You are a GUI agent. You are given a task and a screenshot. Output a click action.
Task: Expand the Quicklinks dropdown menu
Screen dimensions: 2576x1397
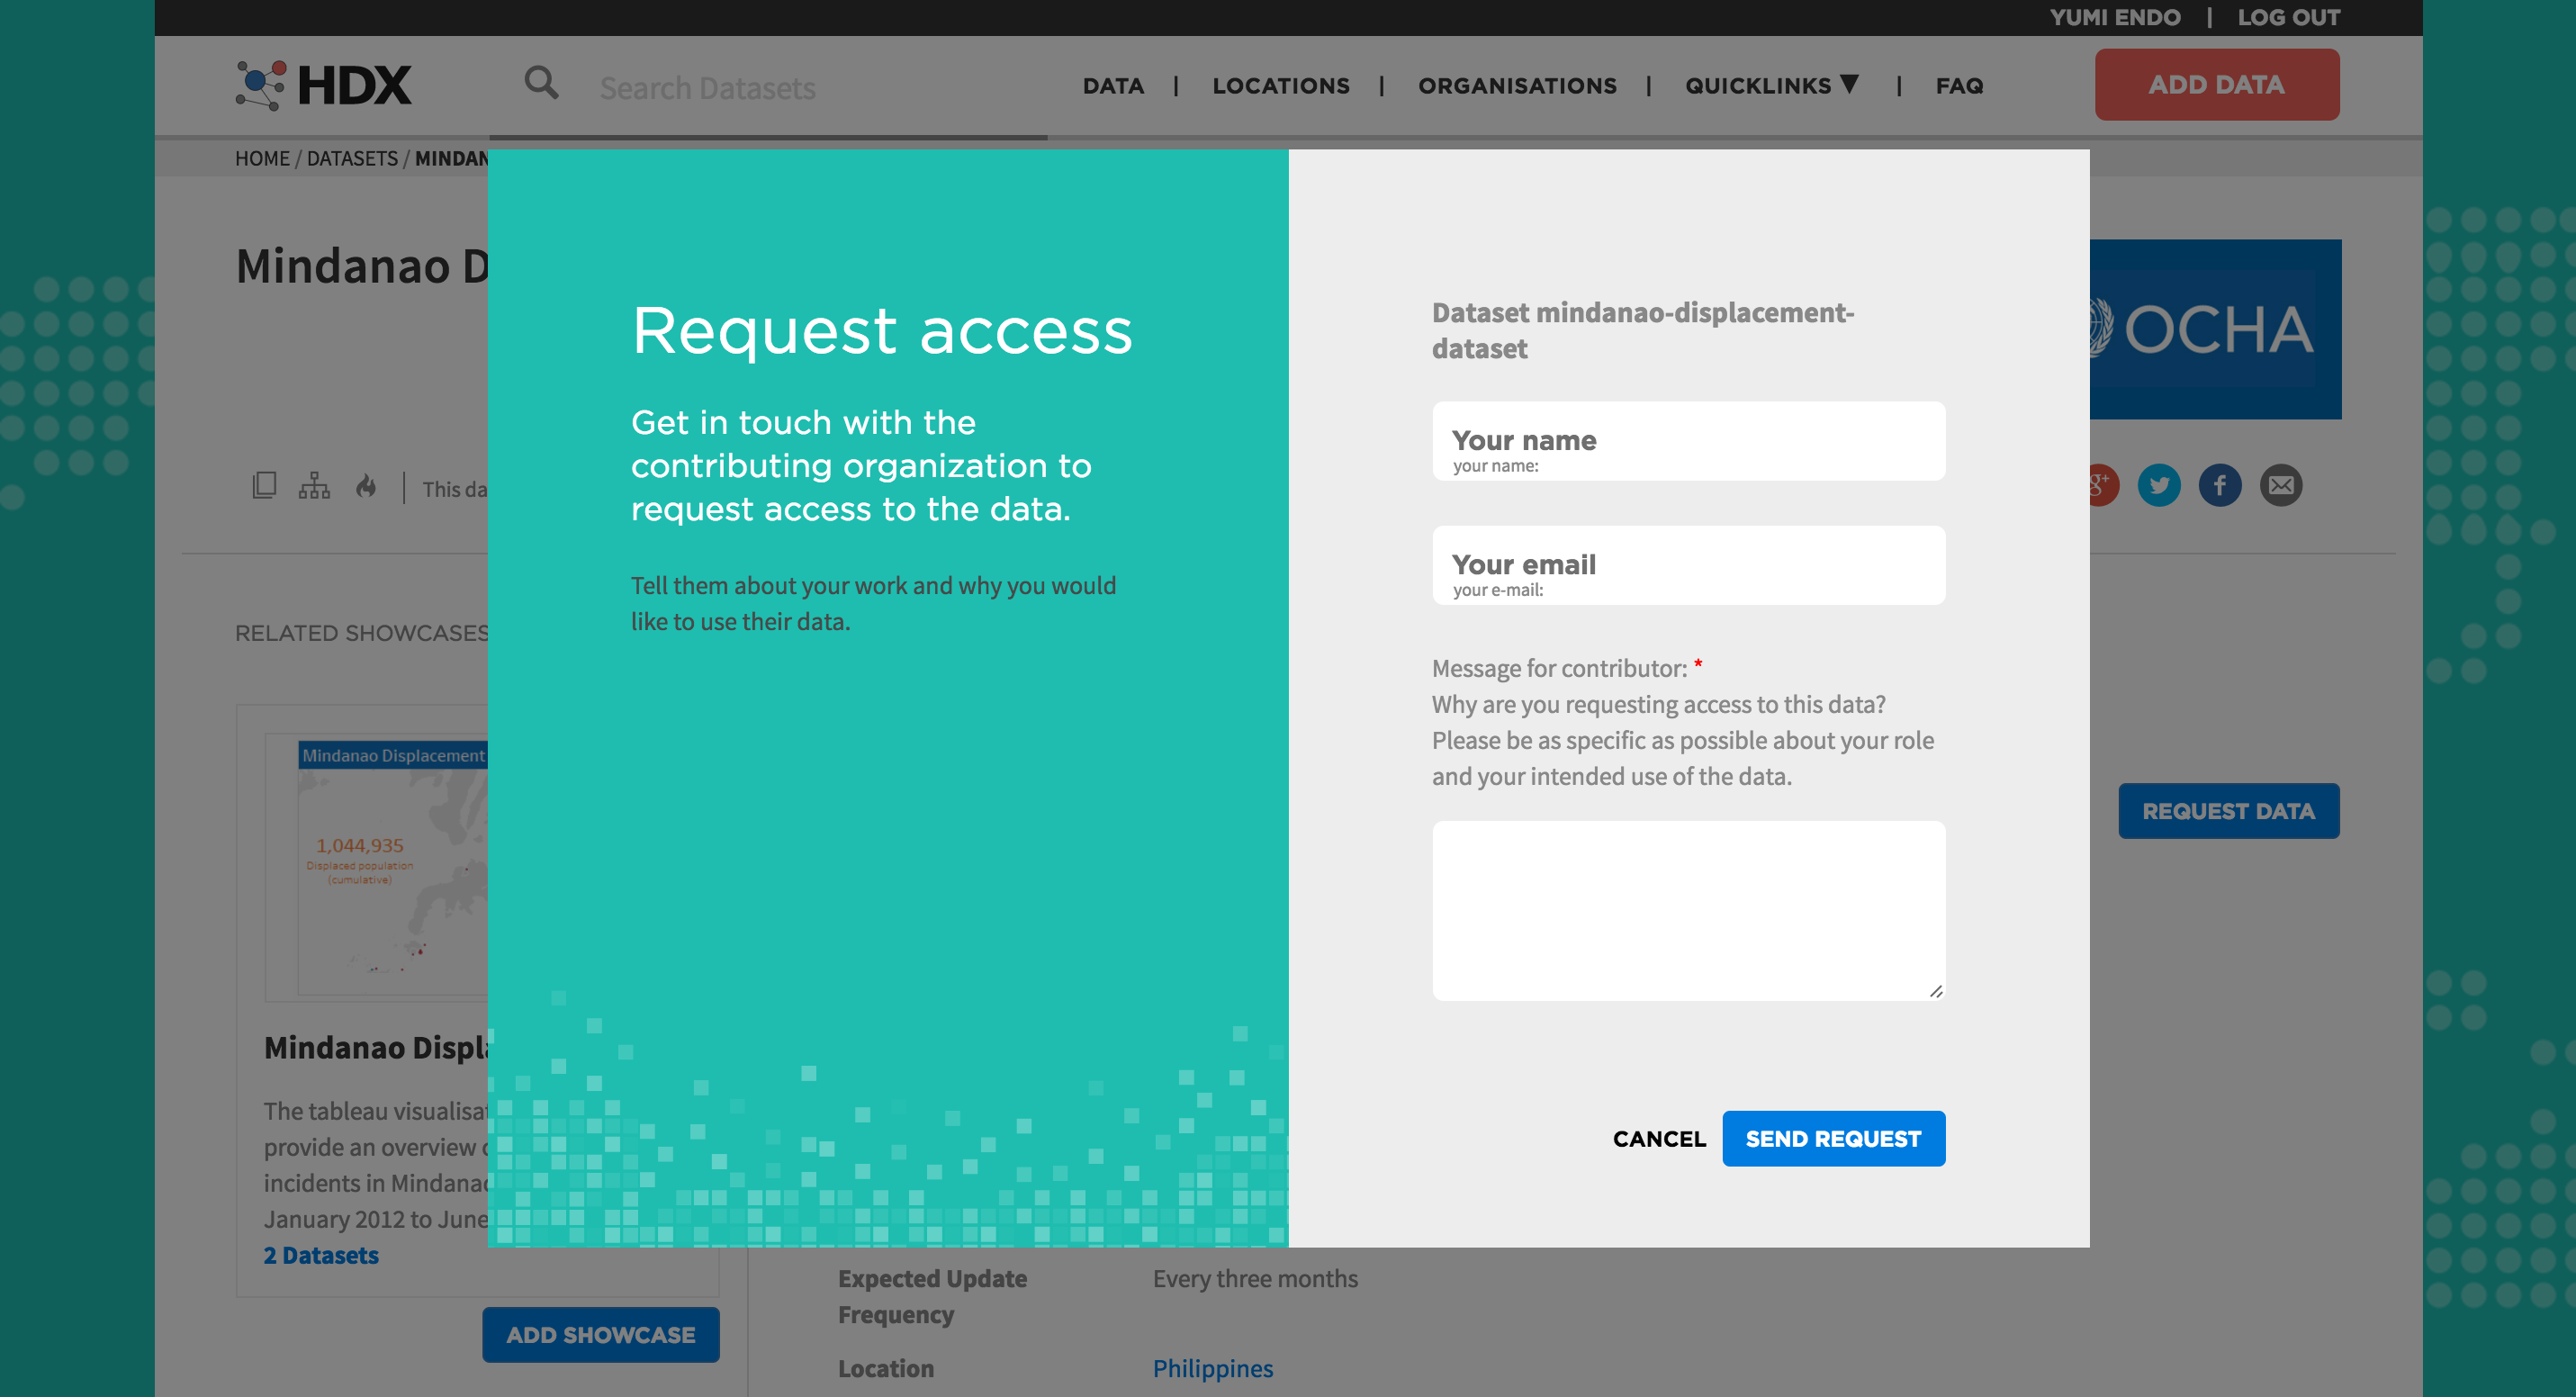point(1771,86)
